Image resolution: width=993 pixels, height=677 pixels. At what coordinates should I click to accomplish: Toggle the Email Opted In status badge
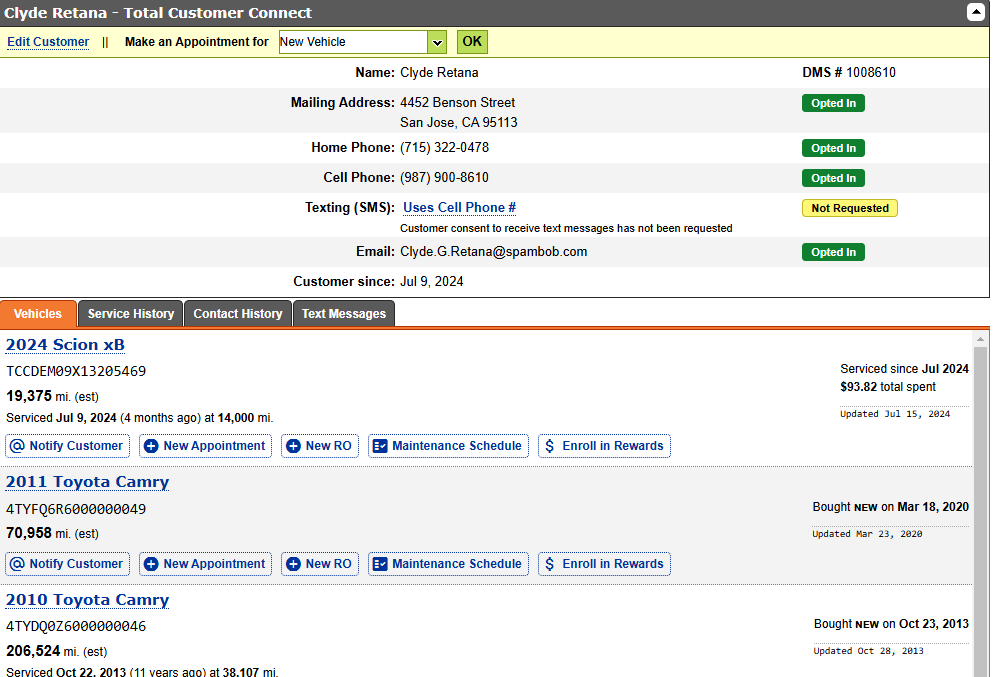[x=833, y=252]
